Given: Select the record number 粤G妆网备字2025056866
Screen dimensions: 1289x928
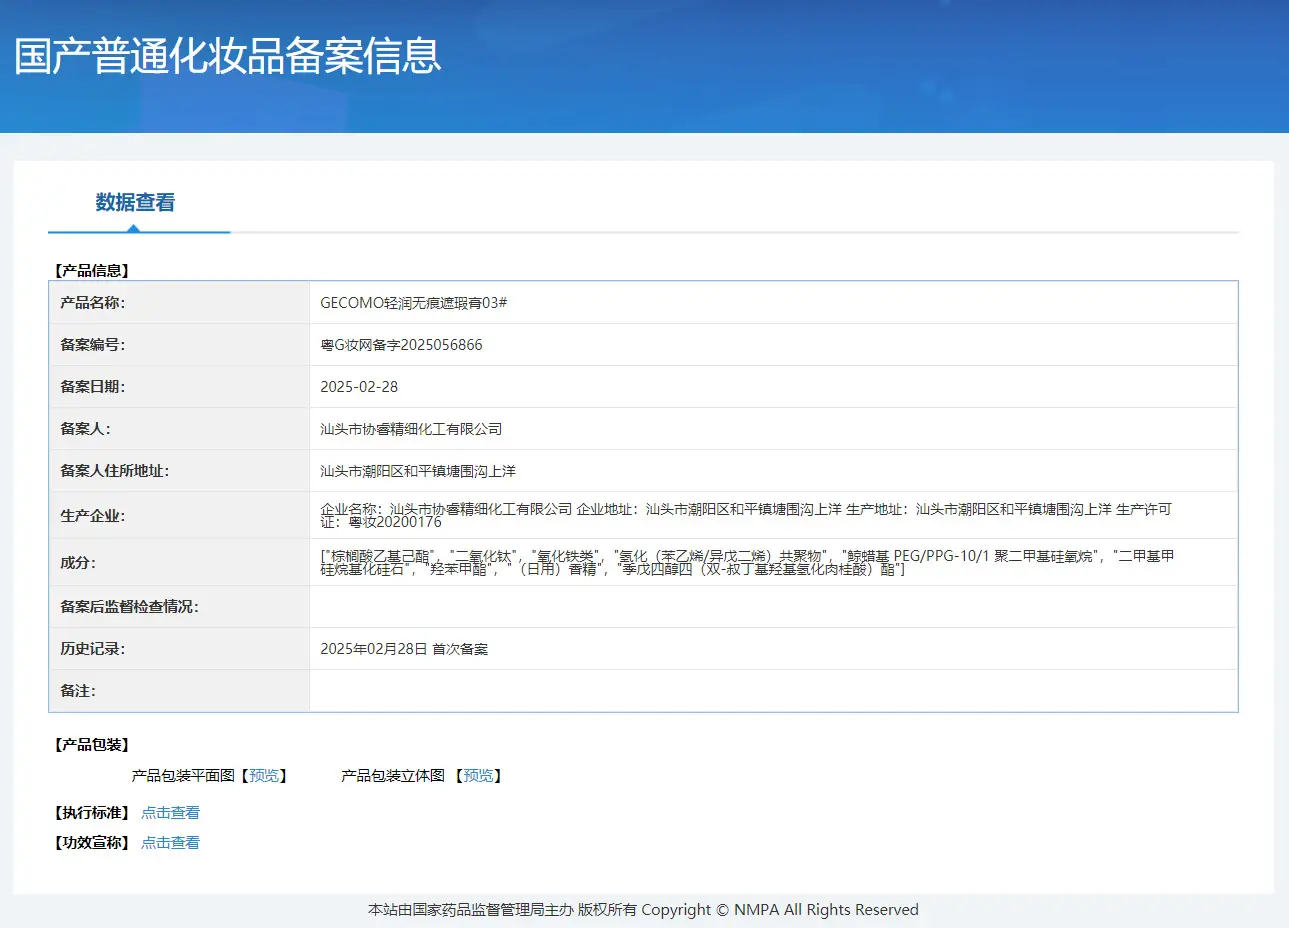Looking at the screenshot, I should coord(401,345).
